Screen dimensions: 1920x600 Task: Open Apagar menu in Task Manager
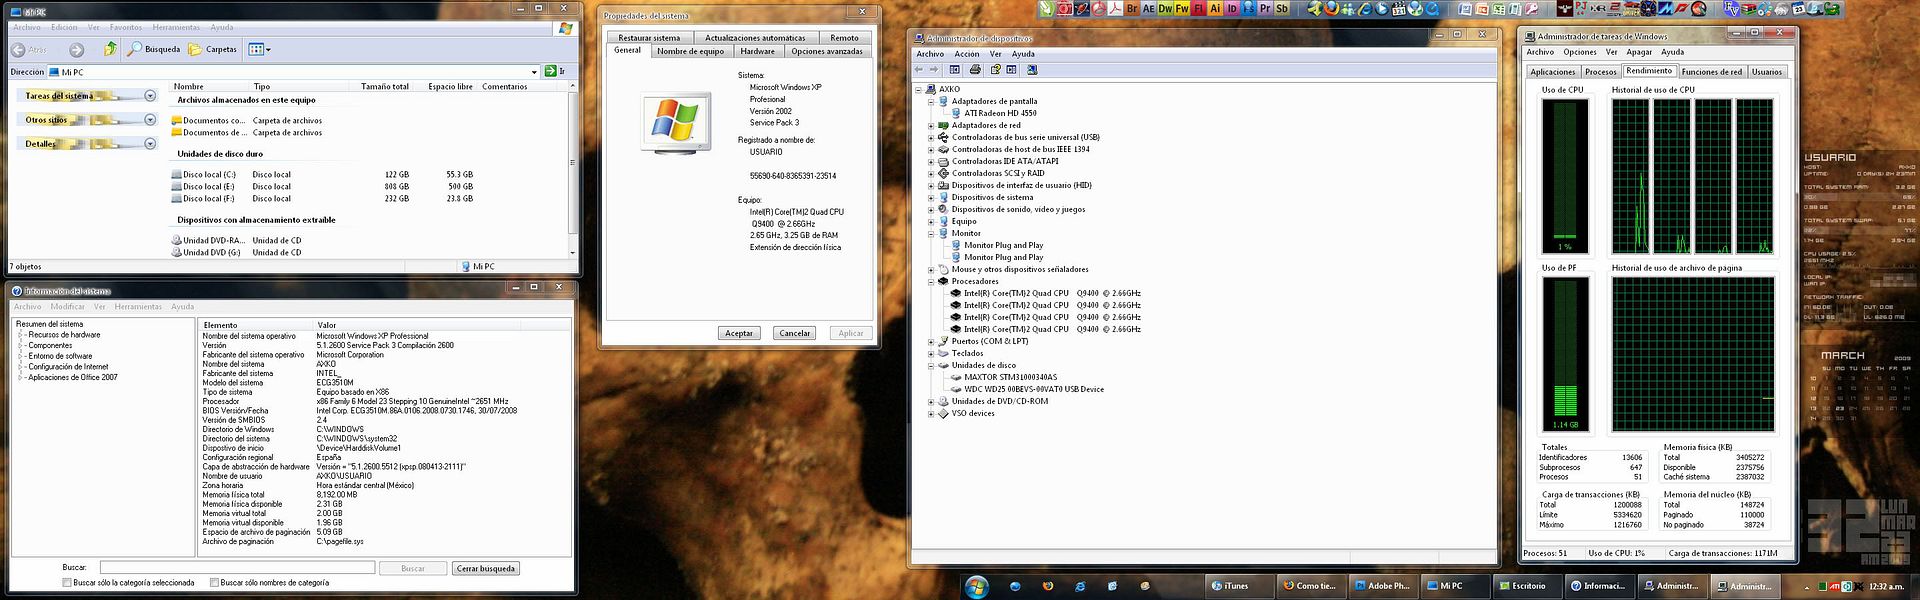pyautogui.click(x=1639, y=52)
